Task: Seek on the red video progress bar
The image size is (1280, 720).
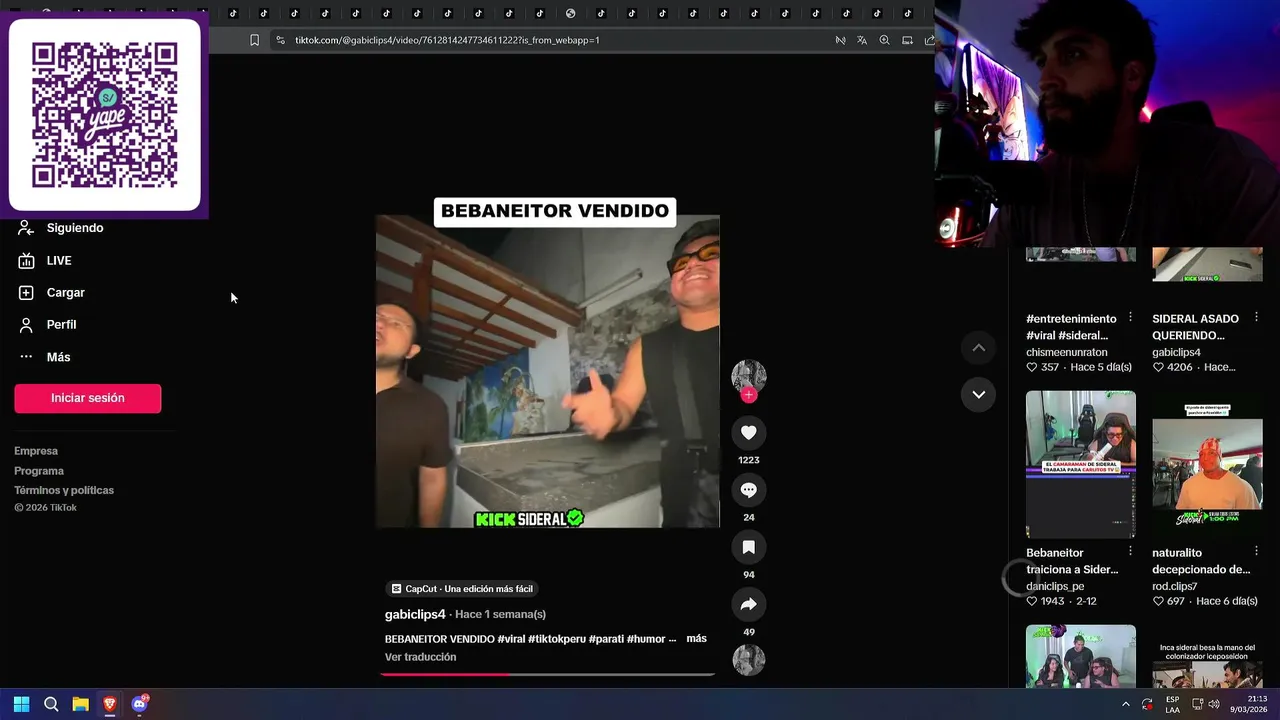Action: pyautogui.click(x=547, y=674)
